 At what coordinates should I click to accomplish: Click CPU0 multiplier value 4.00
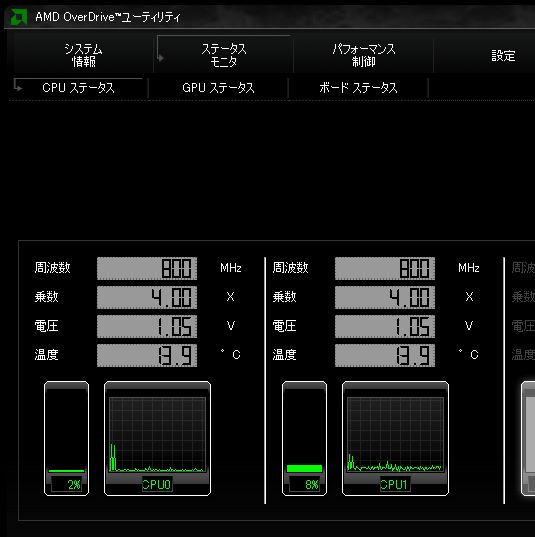(x=147, y=297)
